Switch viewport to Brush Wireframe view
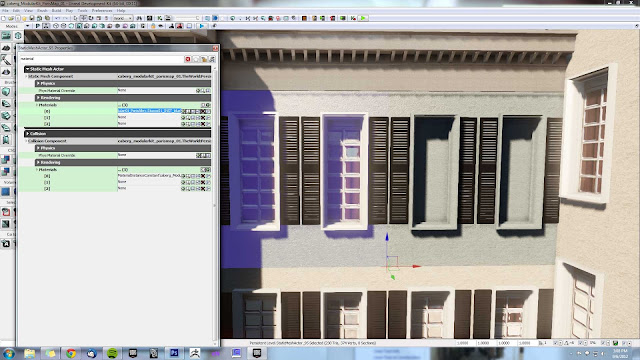Image resolution: width=640 pixels, height=360 pixels. tap(56, 26)
